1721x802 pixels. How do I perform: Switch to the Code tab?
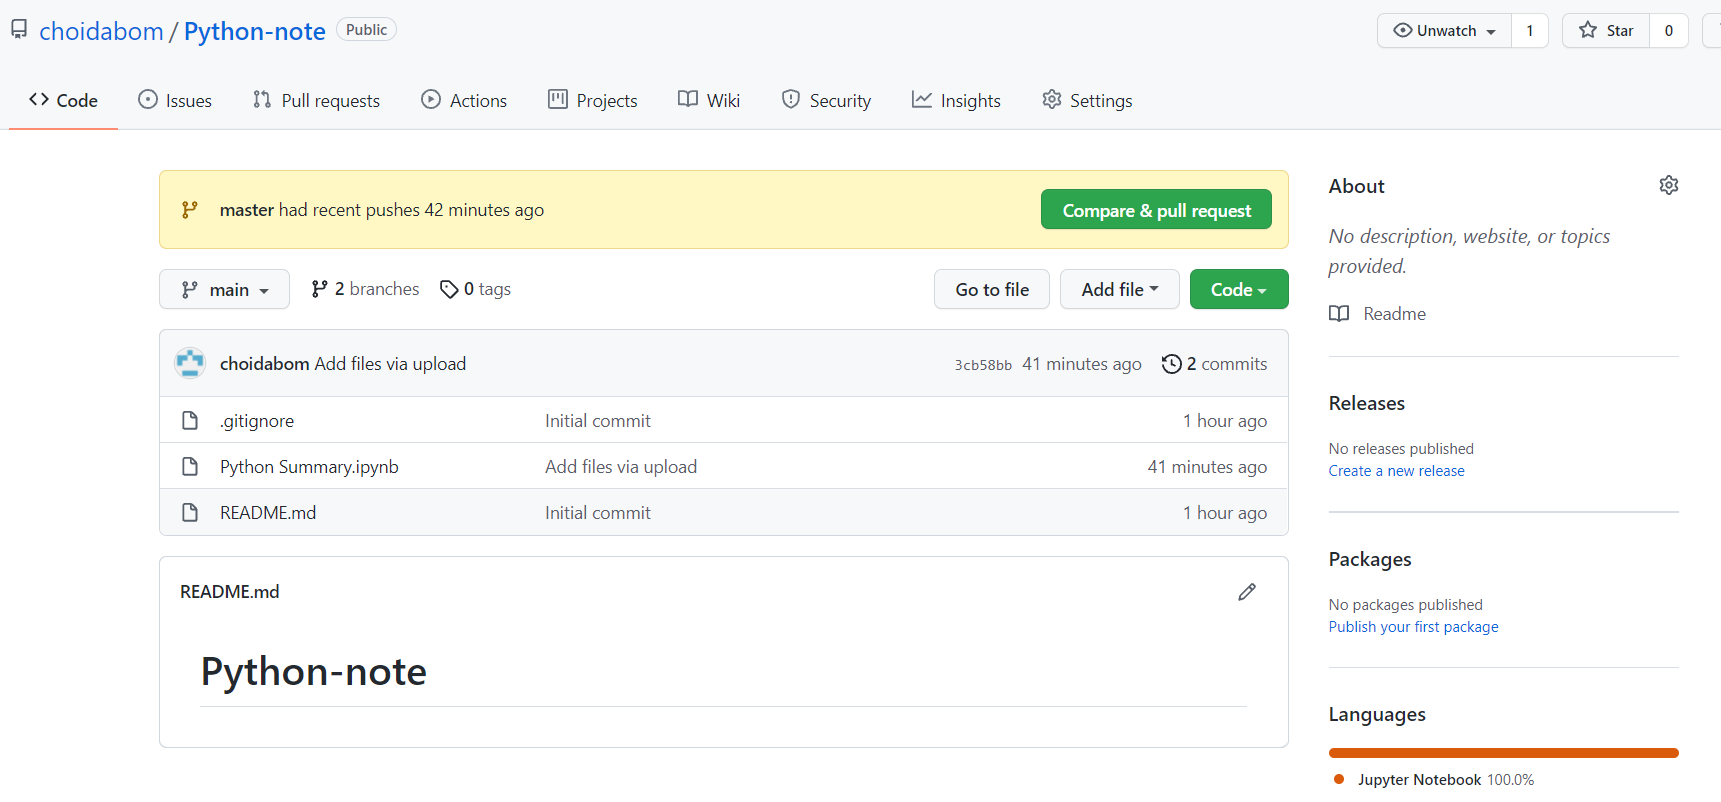click(63, 100)
